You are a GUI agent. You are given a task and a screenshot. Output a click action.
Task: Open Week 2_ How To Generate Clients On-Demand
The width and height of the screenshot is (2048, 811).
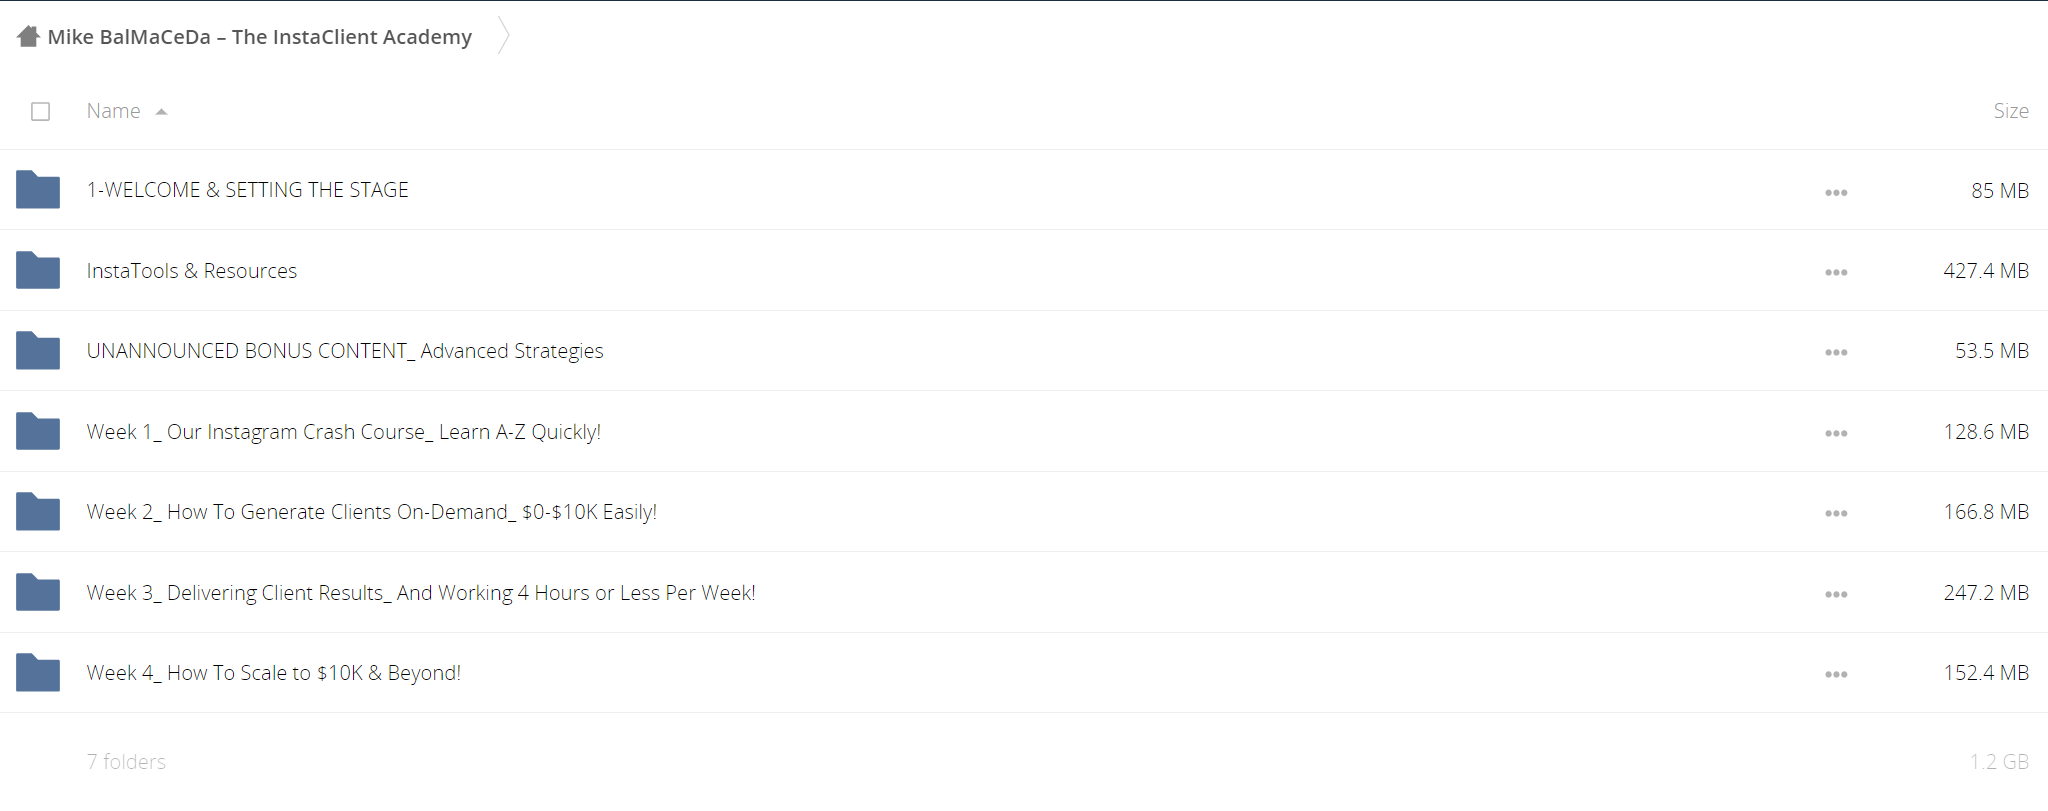372,512
